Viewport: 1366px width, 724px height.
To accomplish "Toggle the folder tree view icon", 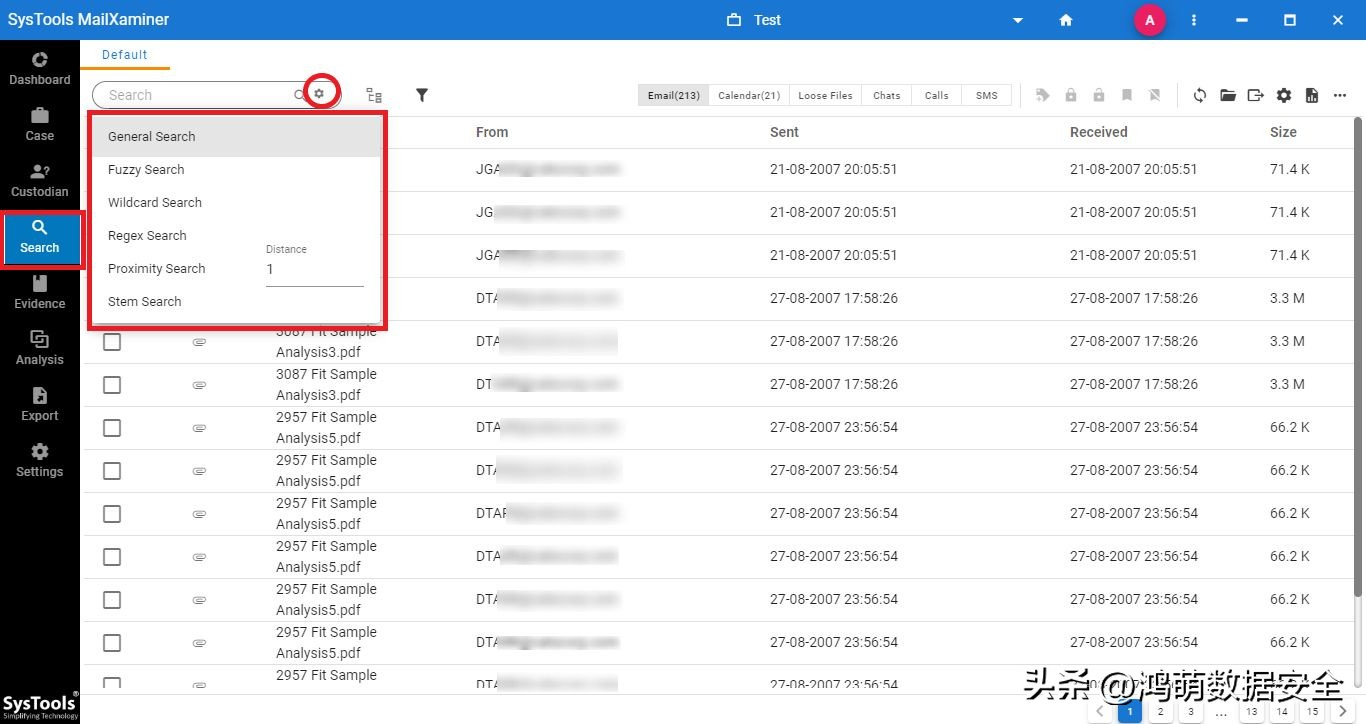I will 374,95.
